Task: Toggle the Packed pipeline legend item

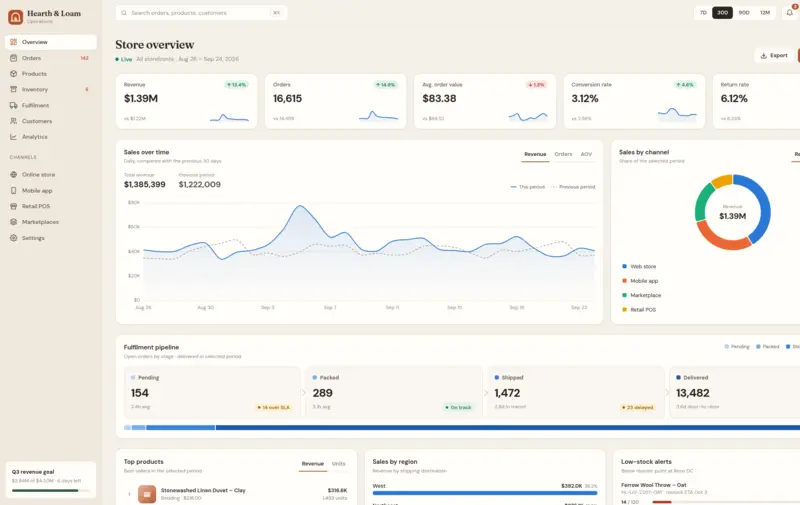Action: pos(767,347)
